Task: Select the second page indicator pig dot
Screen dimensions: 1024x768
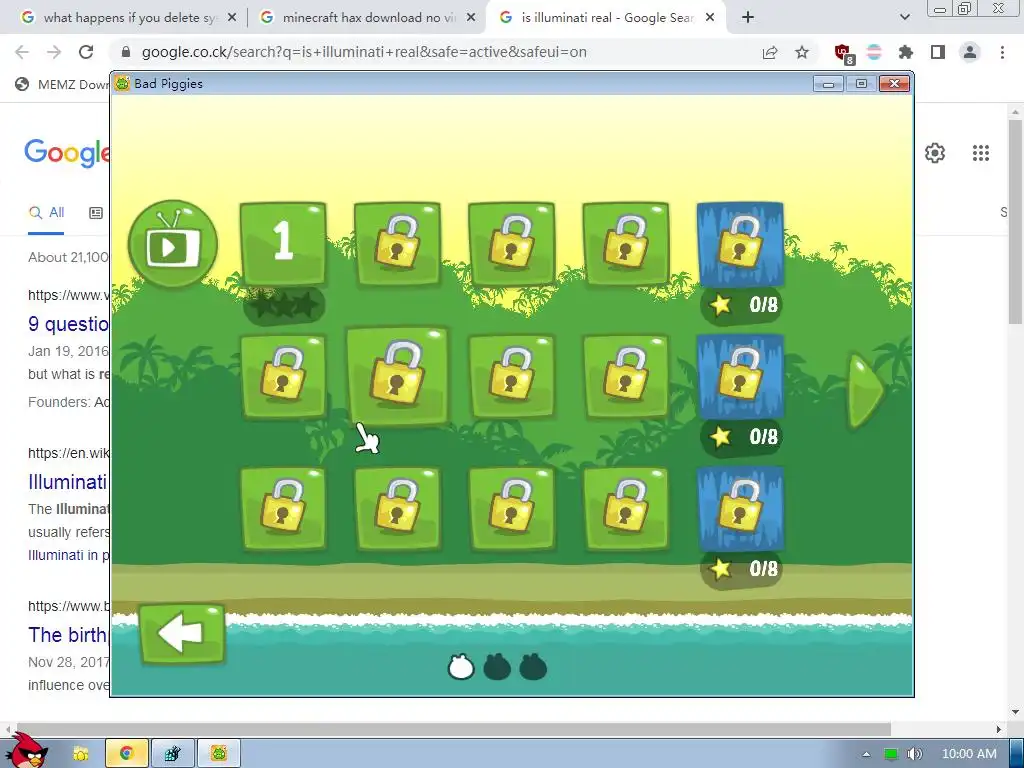Action: [x=496, y=667]
